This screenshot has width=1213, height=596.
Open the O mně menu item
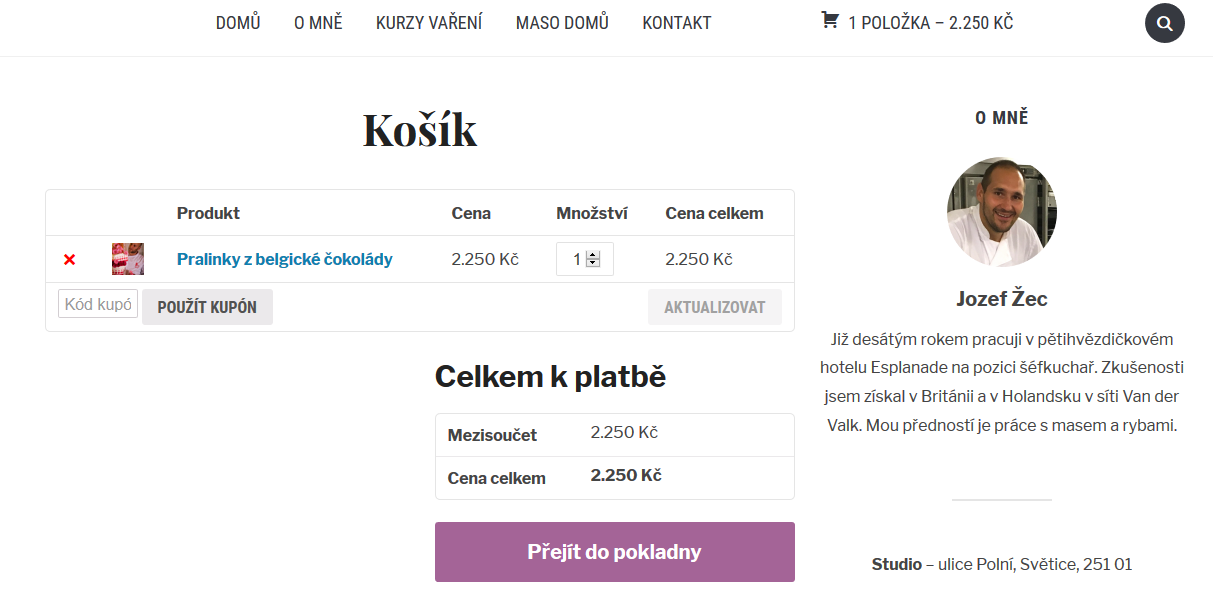pyautogui.click(x=318, y=23)
